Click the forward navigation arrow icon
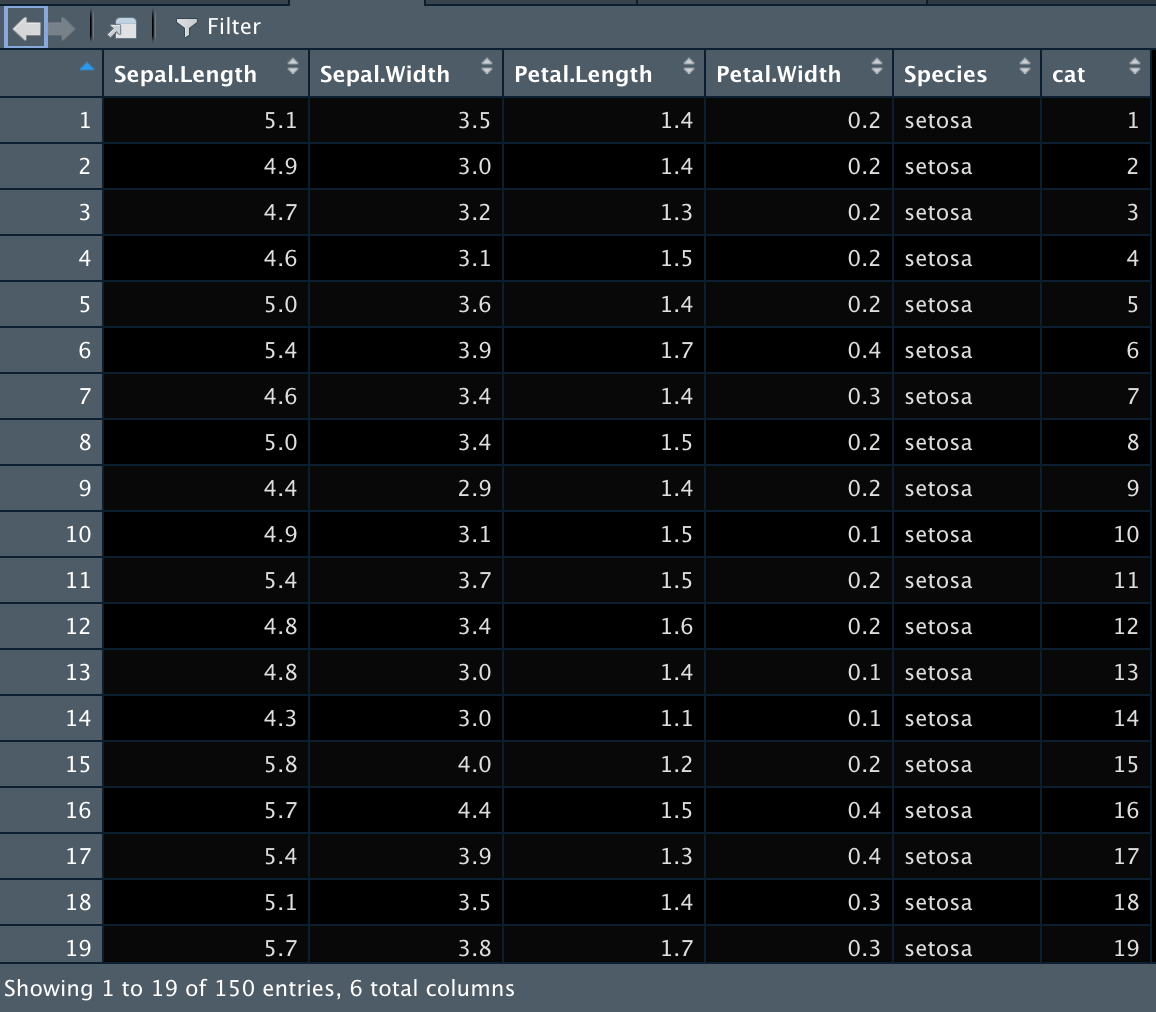Image resolution: width=1156 pixels, height=1012 pixels. tap(63, 28)
